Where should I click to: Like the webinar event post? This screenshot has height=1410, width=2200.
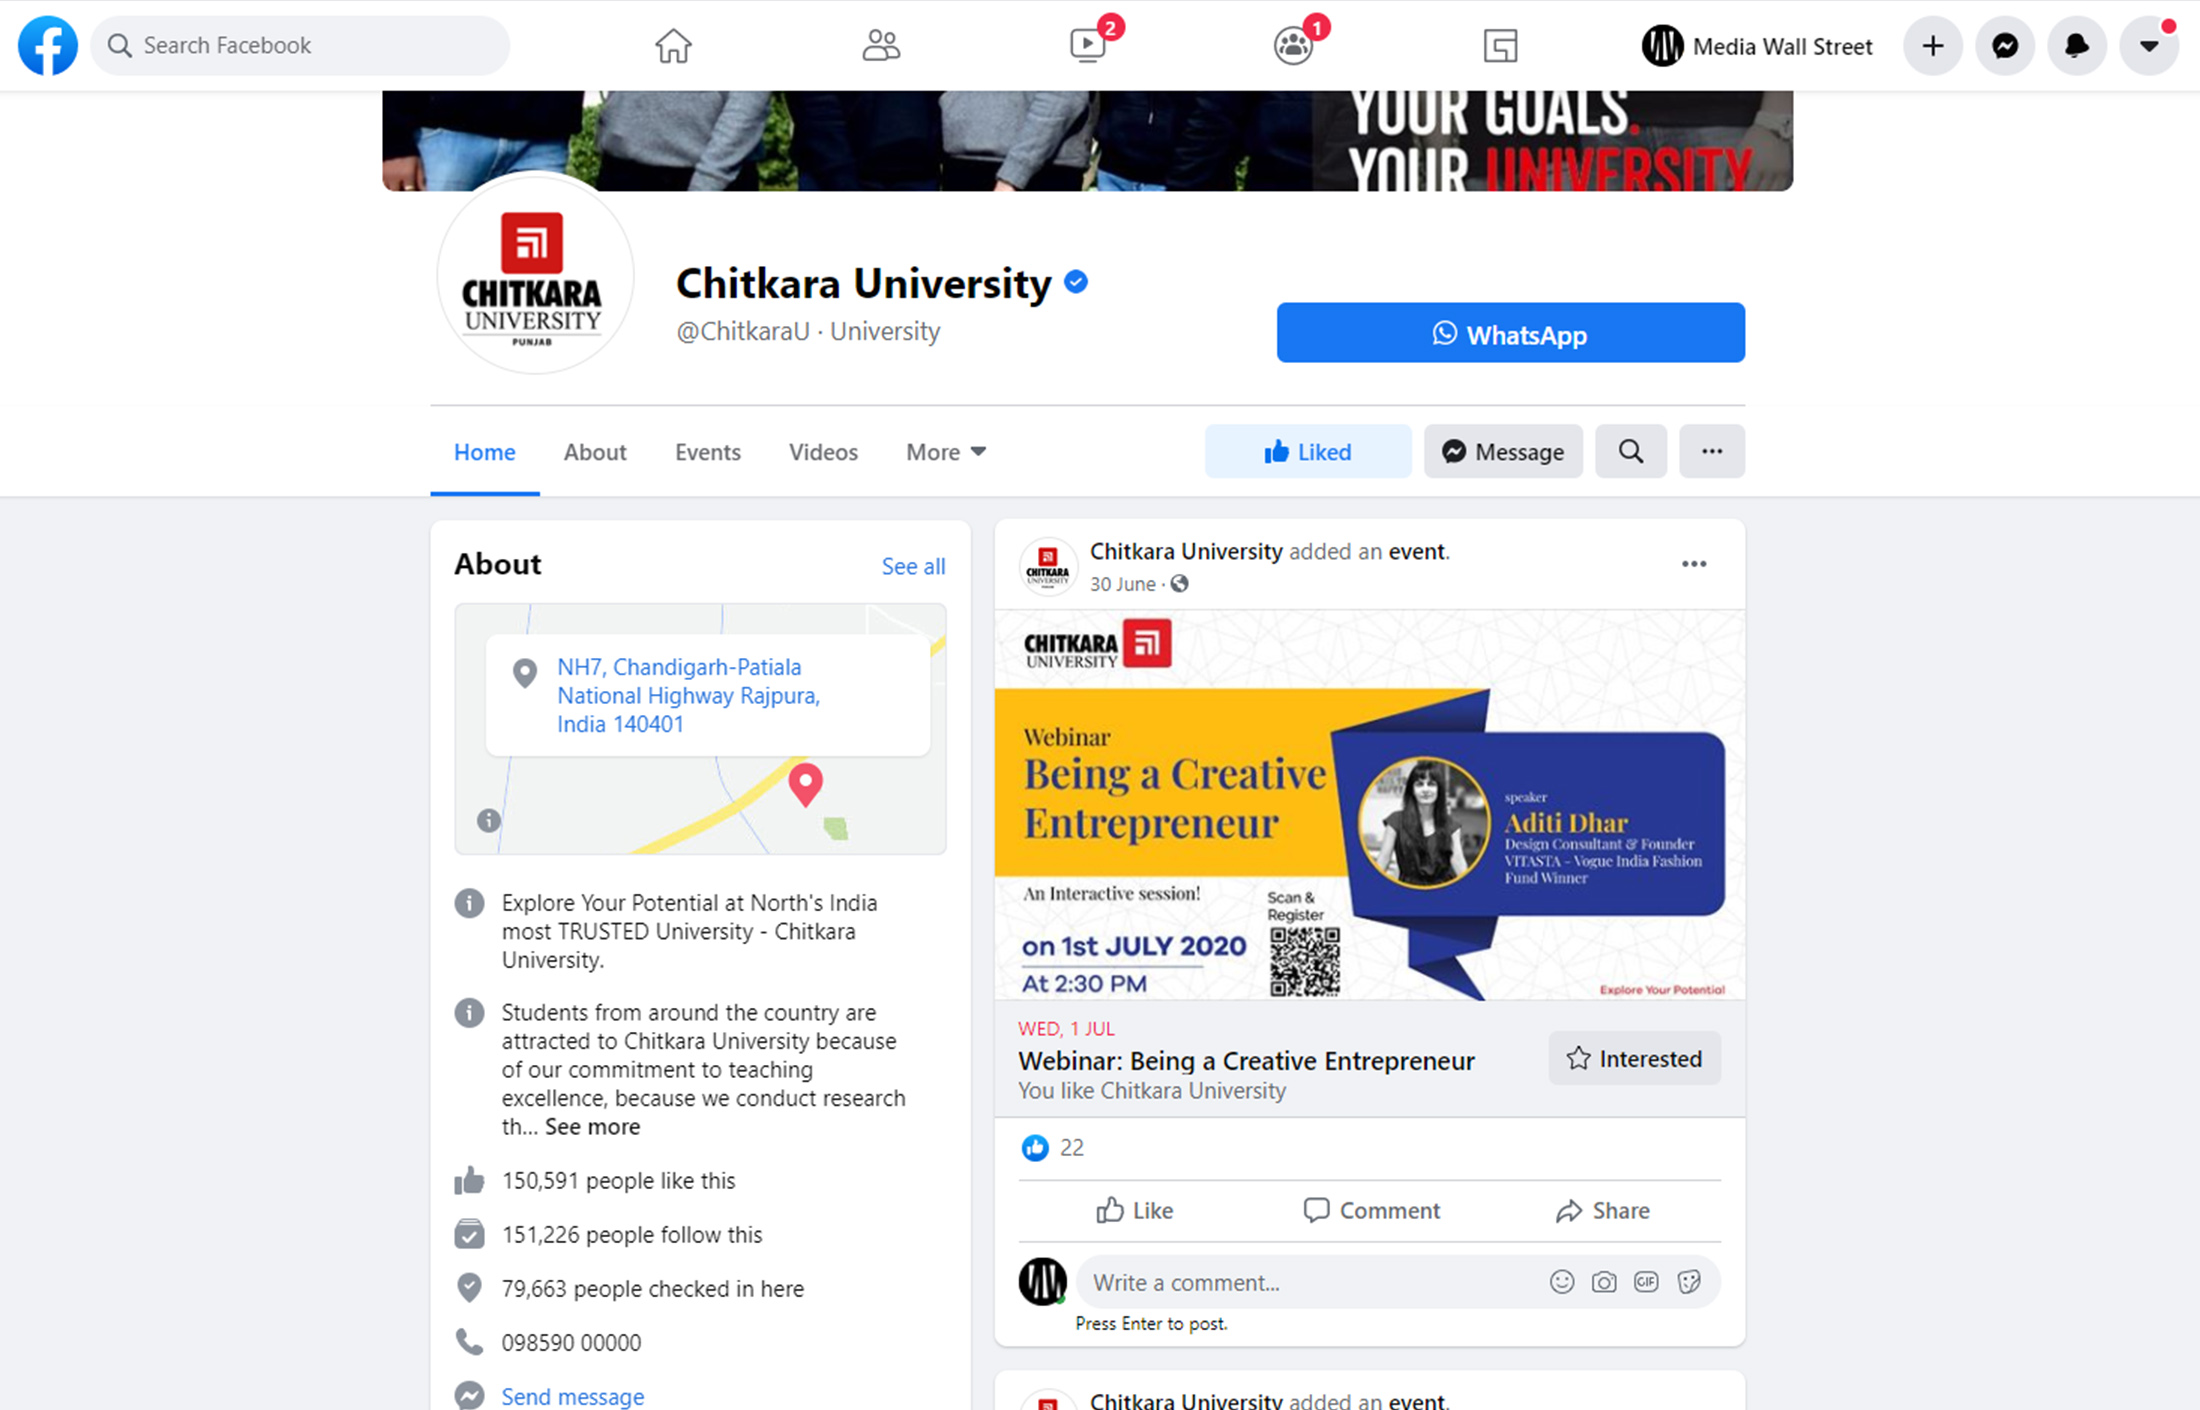point(1135,1210)
